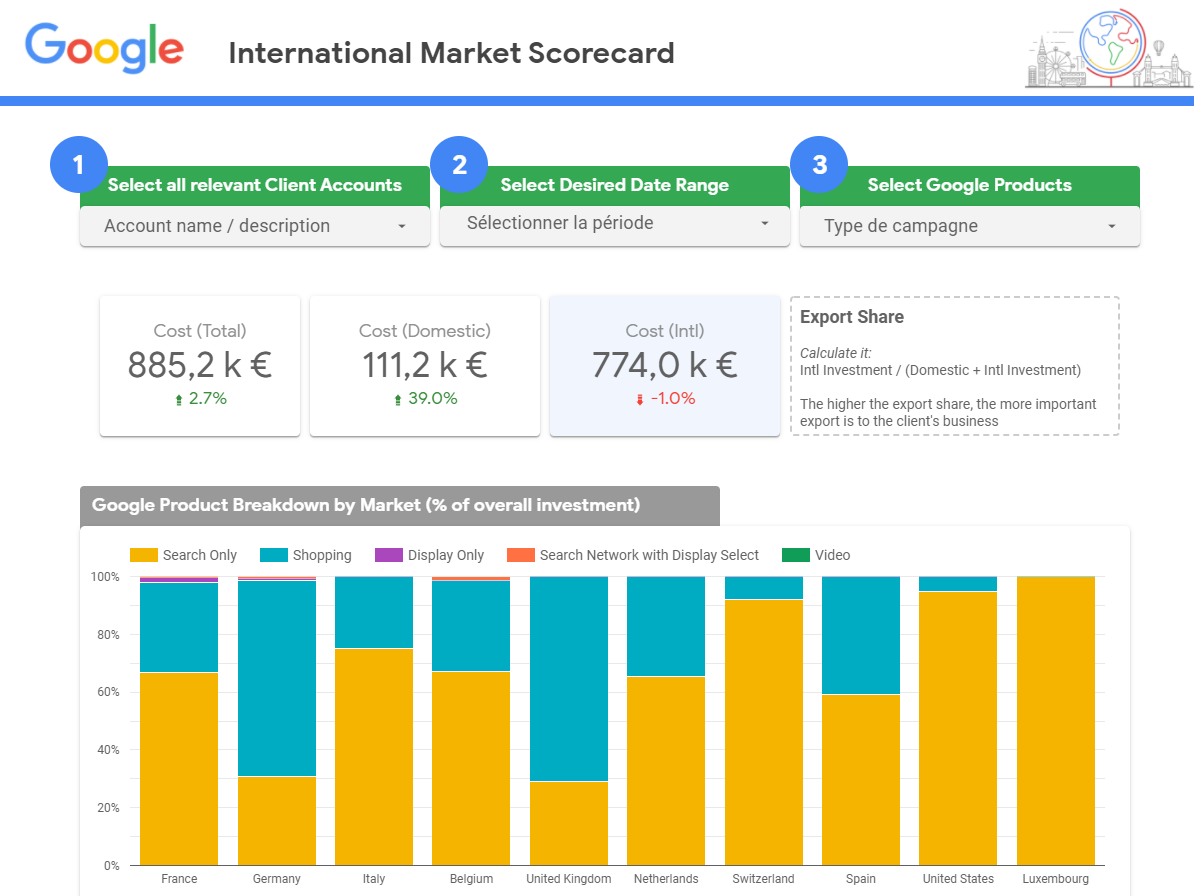Click the Spain axis label
The height and width of the screenshot is (896, 1194).
(x=861, y=878)
